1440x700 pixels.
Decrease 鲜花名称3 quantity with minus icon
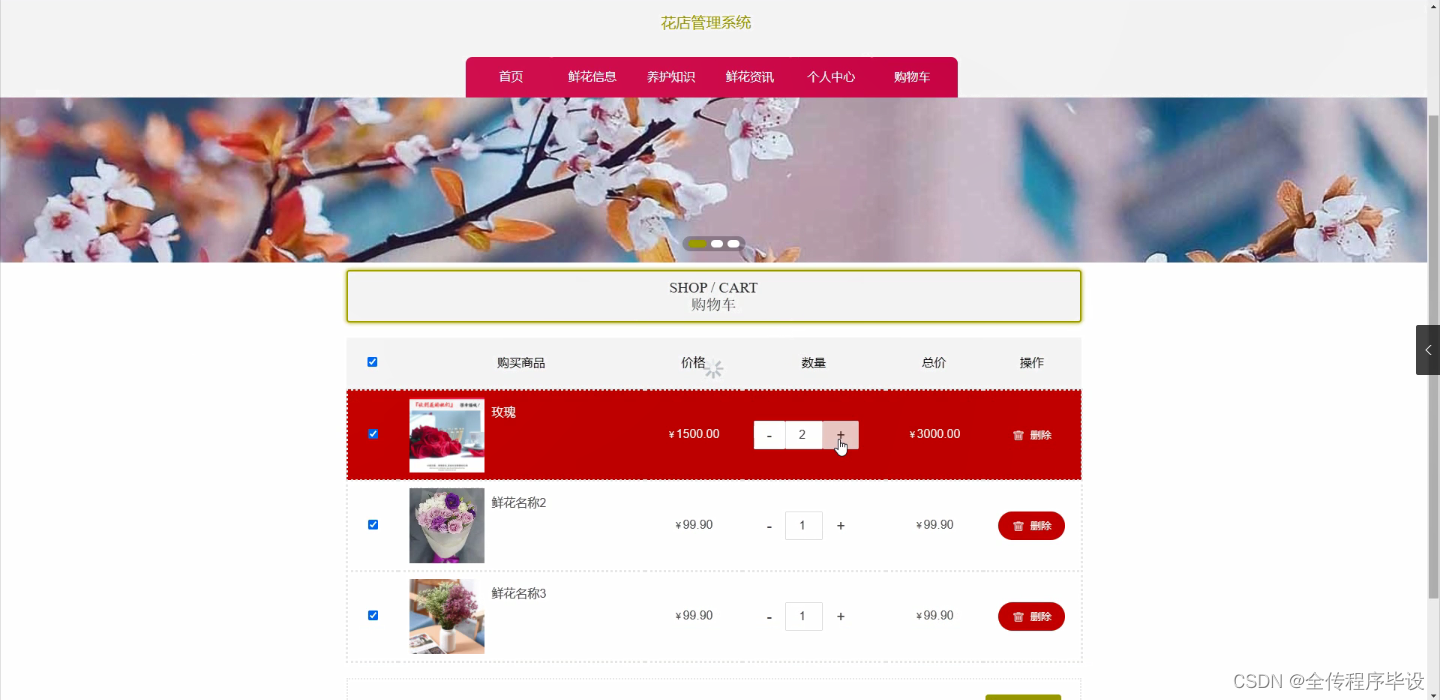coord(769,616)
